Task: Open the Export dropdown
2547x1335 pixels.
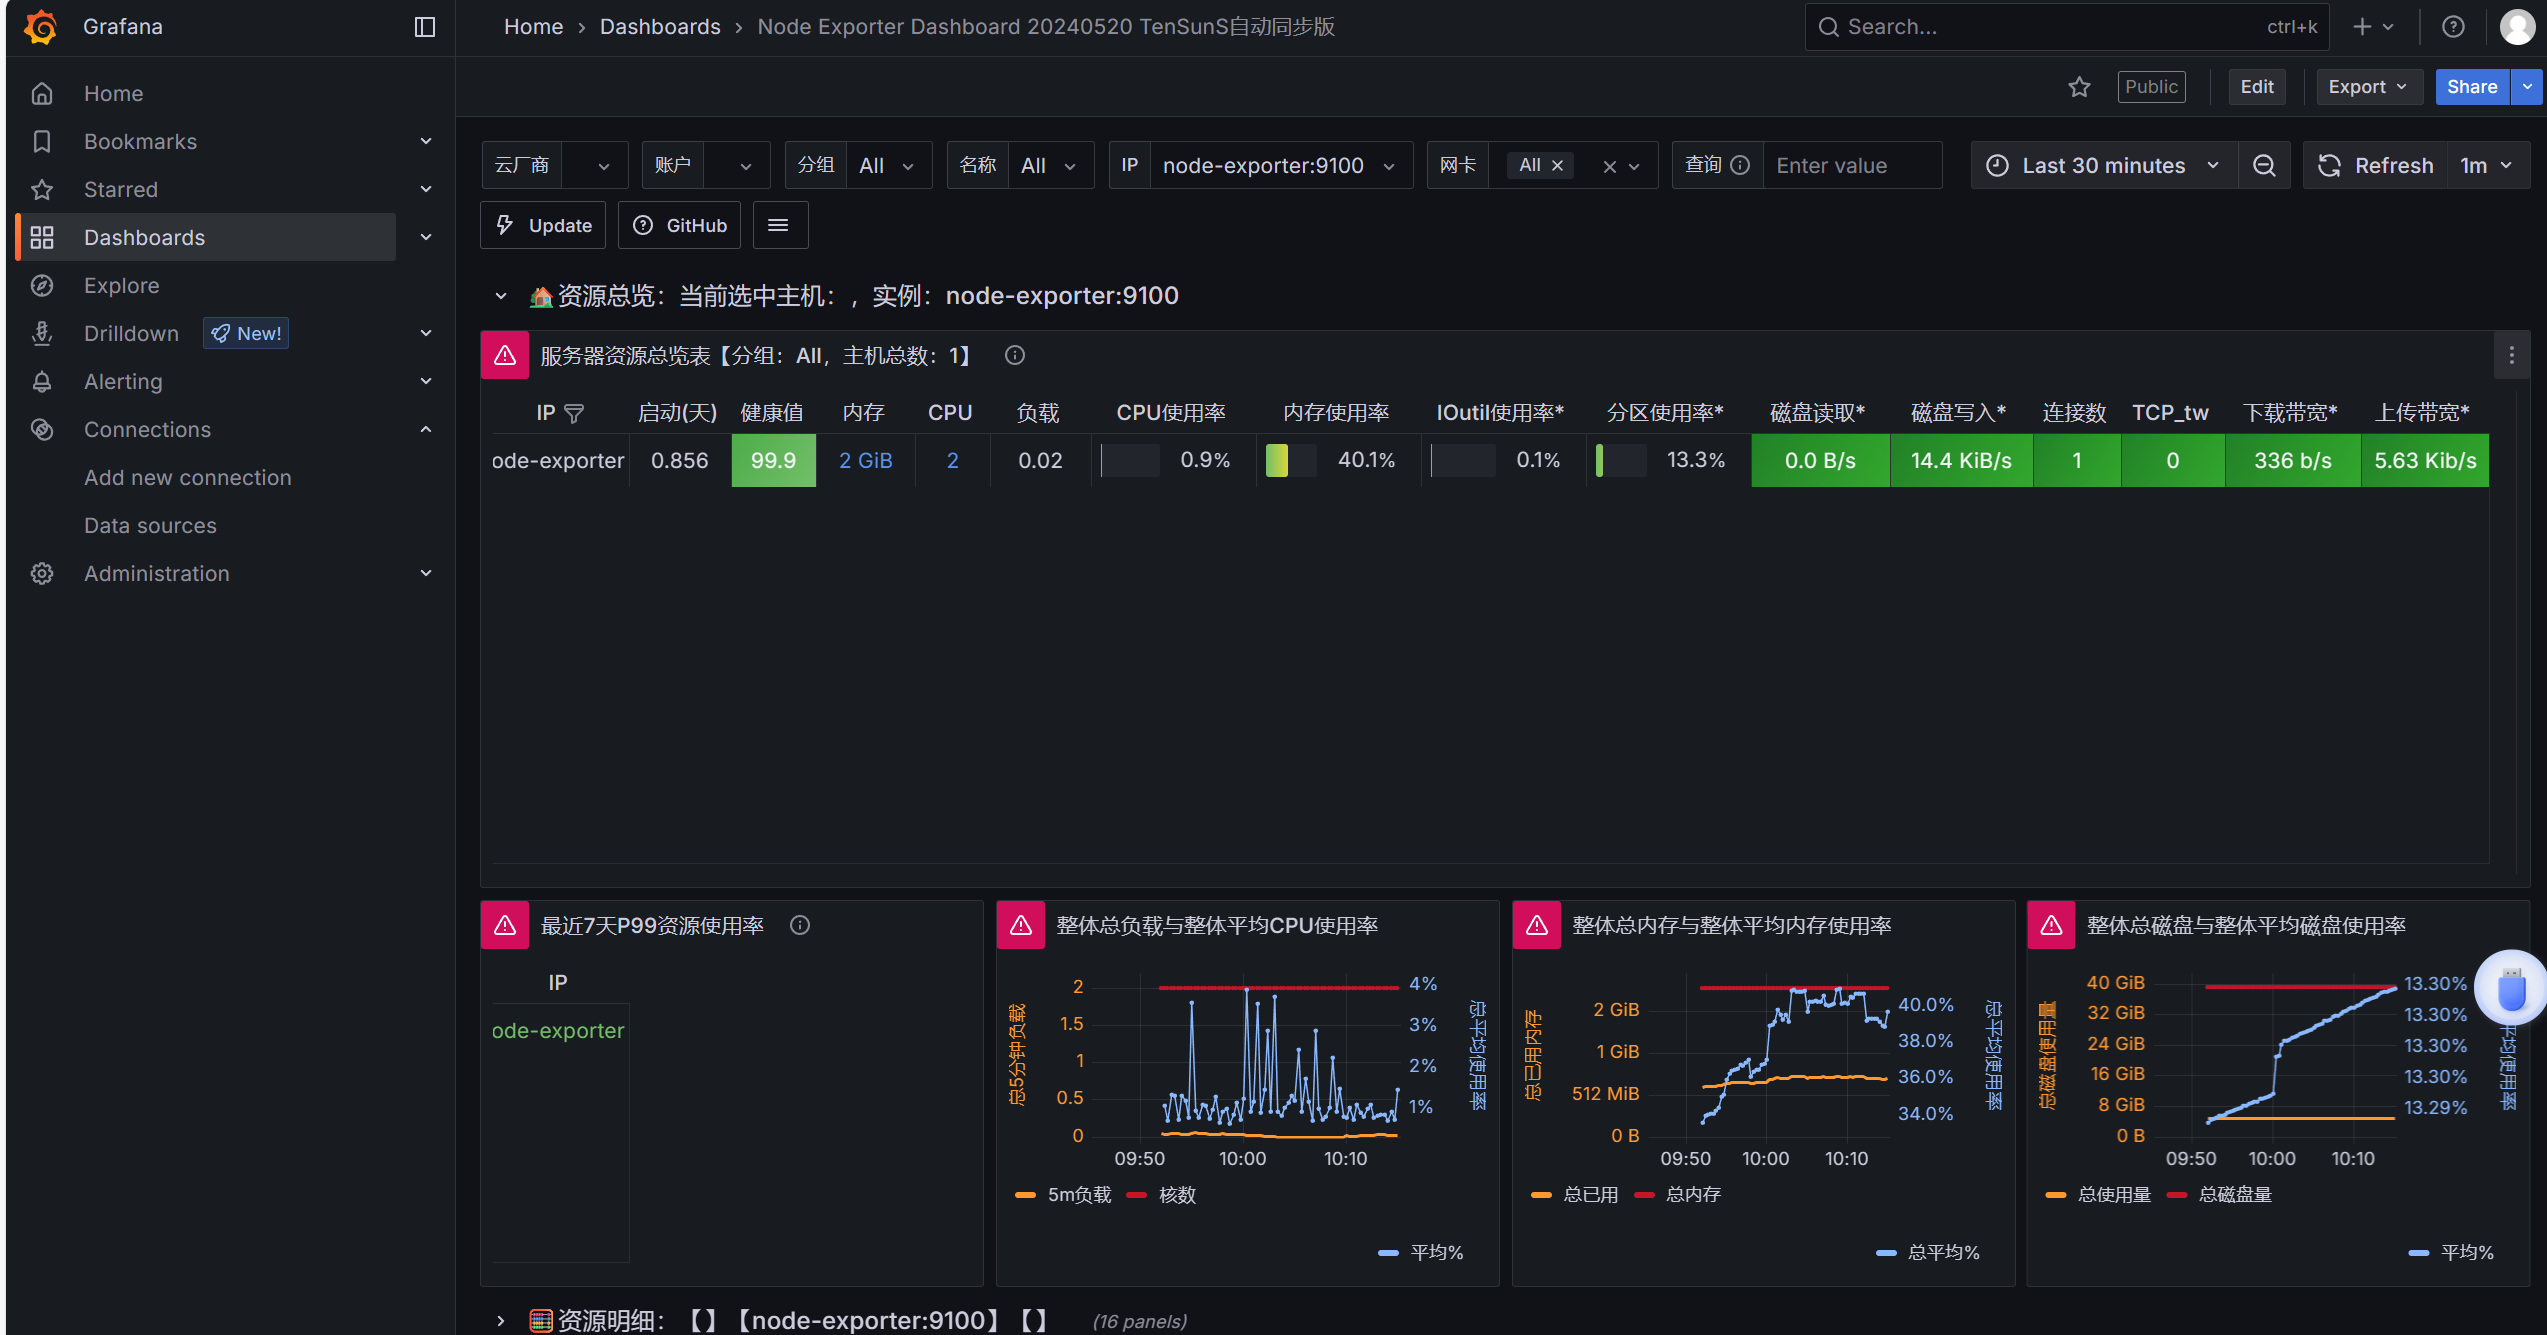Action: [2368, 87]
